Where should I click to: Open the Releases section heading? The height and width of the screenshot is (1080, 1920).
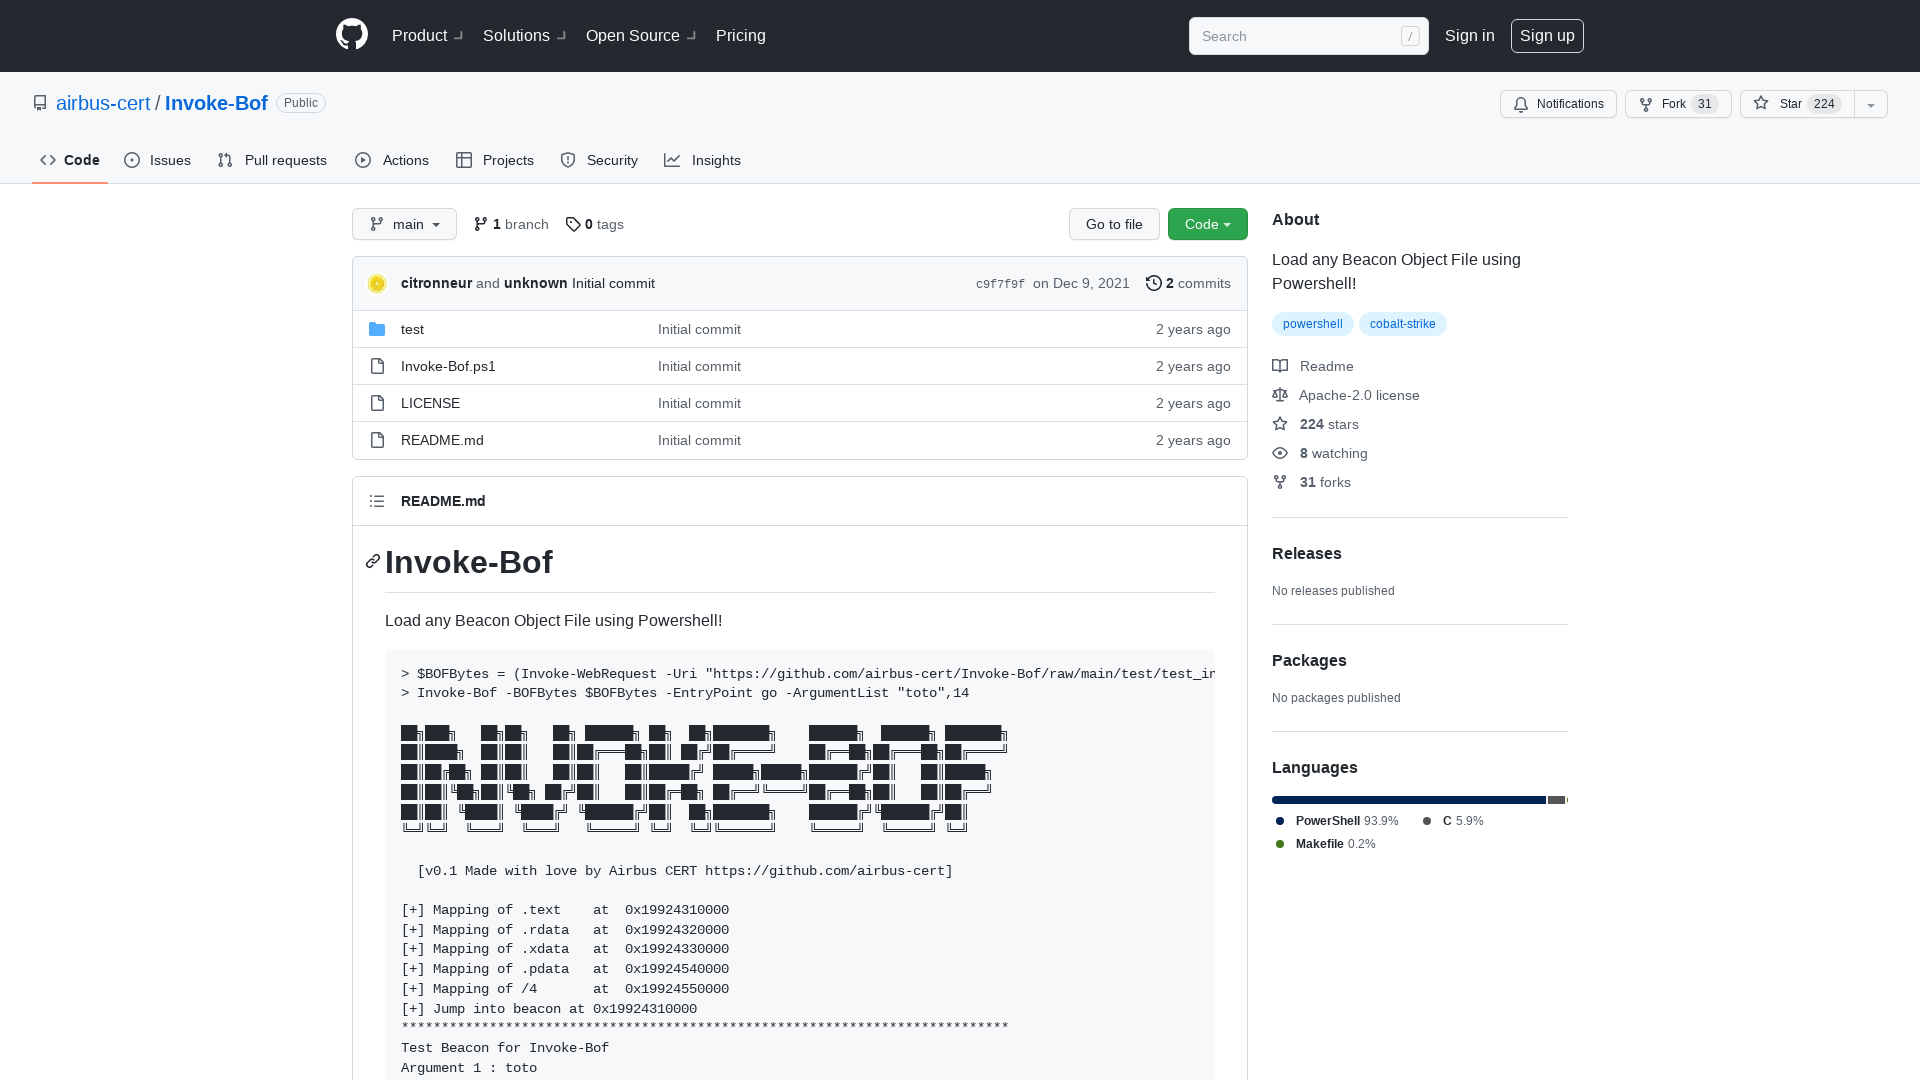point(1306,553)
